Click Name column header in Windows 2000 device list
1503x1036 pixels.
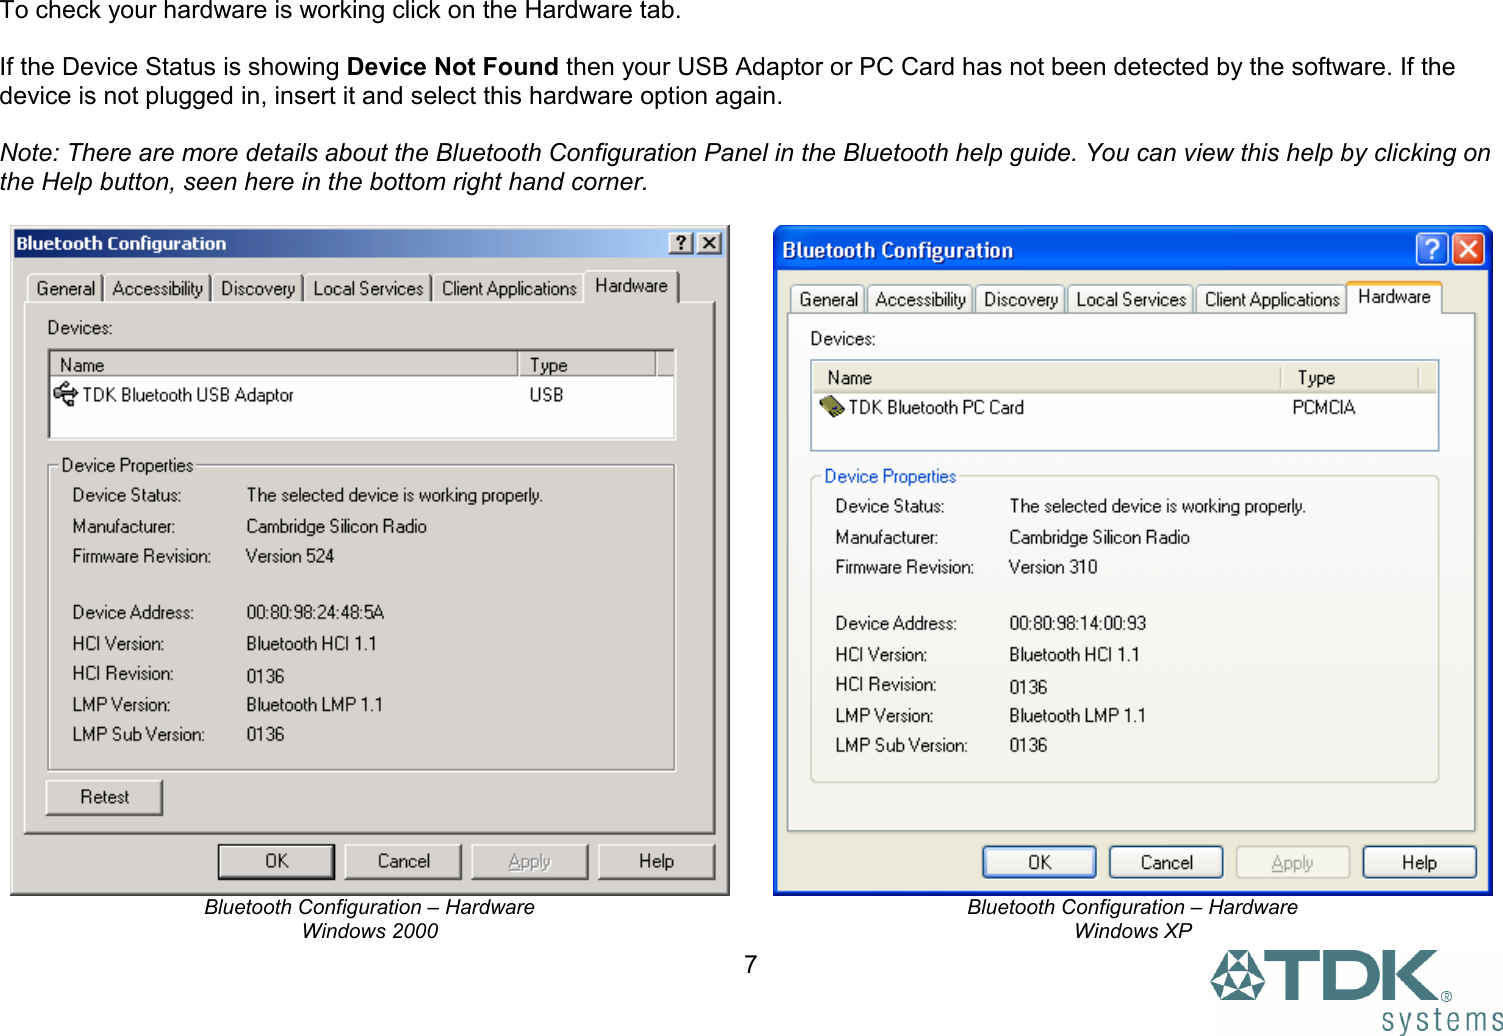click(284, 364)
